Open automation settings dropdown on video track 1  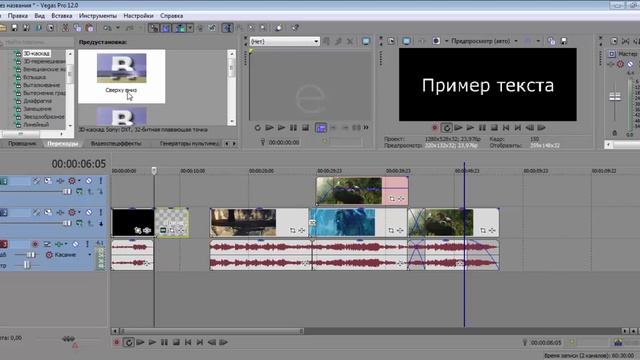79,180
